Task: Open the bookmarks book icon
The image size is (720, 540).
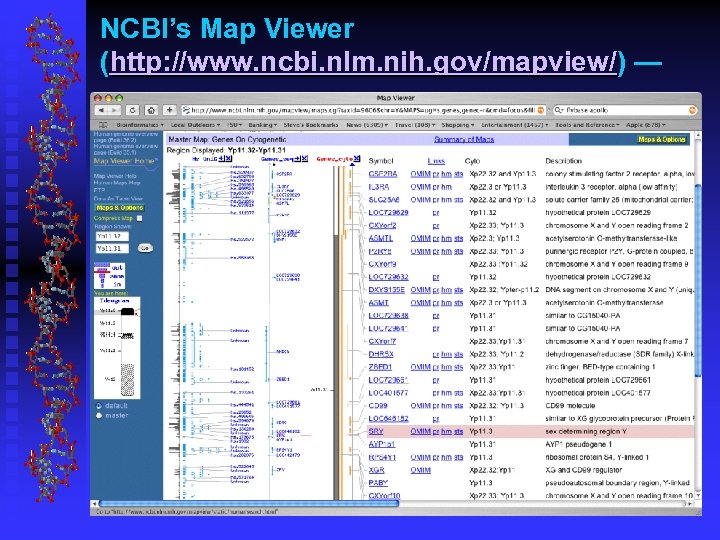Action: (x=103, y=125)
